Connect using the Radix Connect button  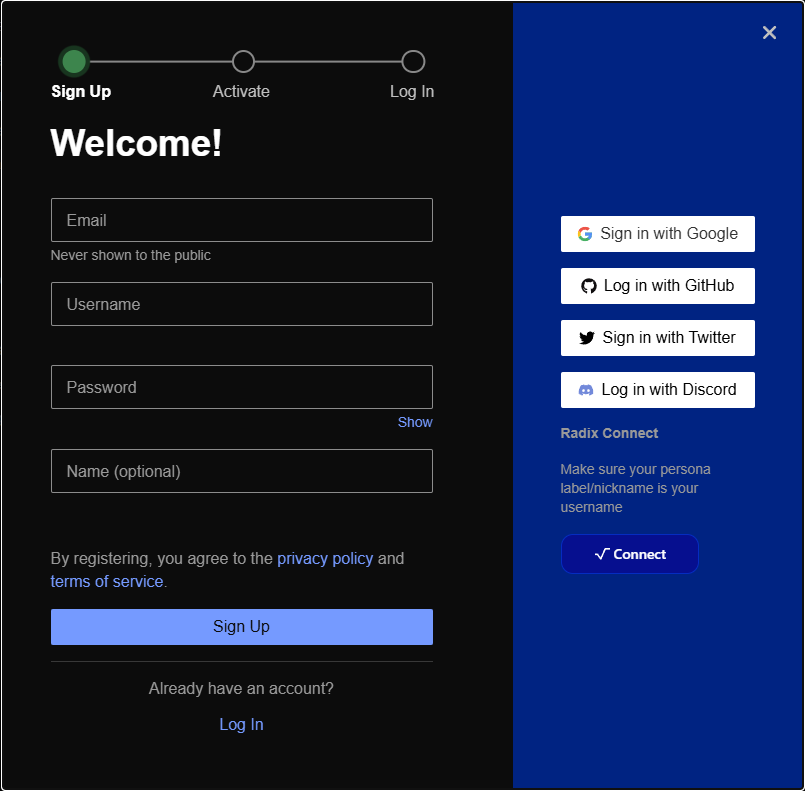pyautogui.click(x=629, y=553)
